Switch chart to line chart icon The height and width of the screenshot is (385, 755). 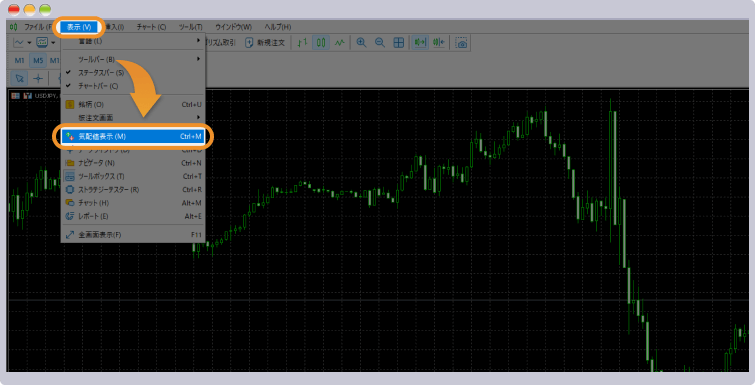(x=340, y=43)
